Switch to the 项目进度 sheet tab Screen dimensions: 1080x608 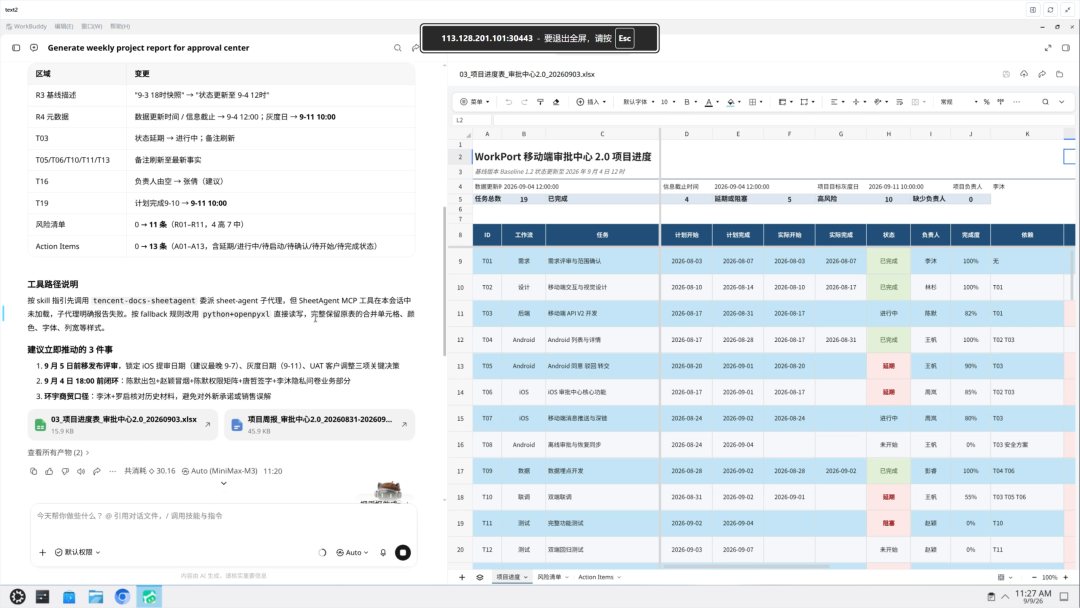click(511, 577)
